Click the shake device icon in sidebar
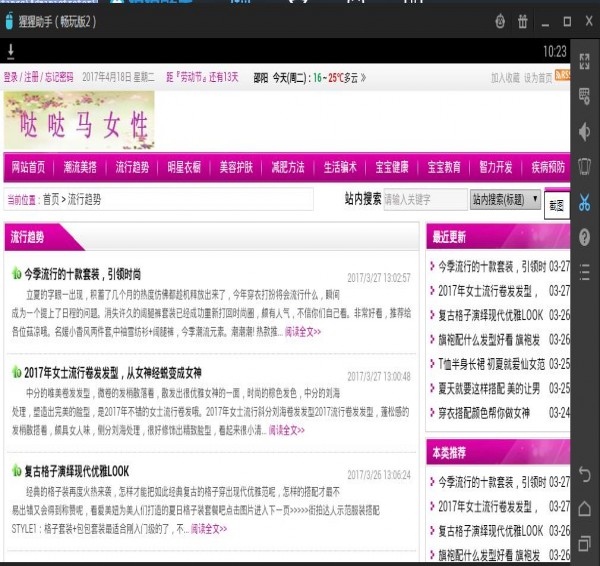This screenshot has width=600, height=566. pos(584,166)
